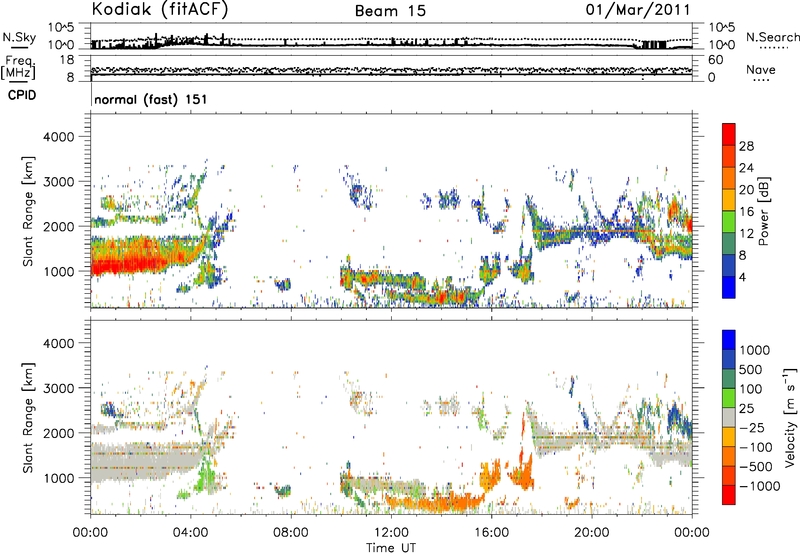Click the '28' Power colorbar tick label
Viewport: 800px width, 554px height.
[746, 146]
